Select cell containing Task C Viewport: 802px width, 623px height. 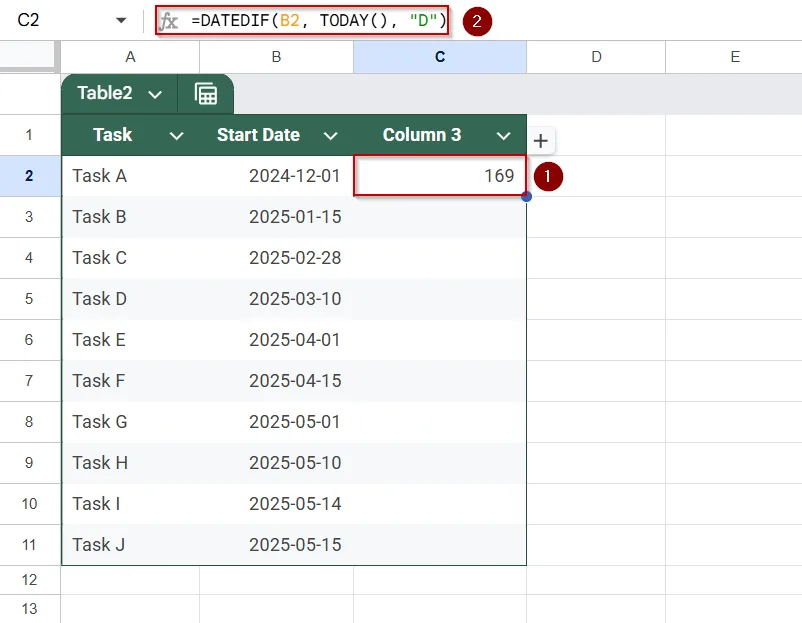coord(130,258)
